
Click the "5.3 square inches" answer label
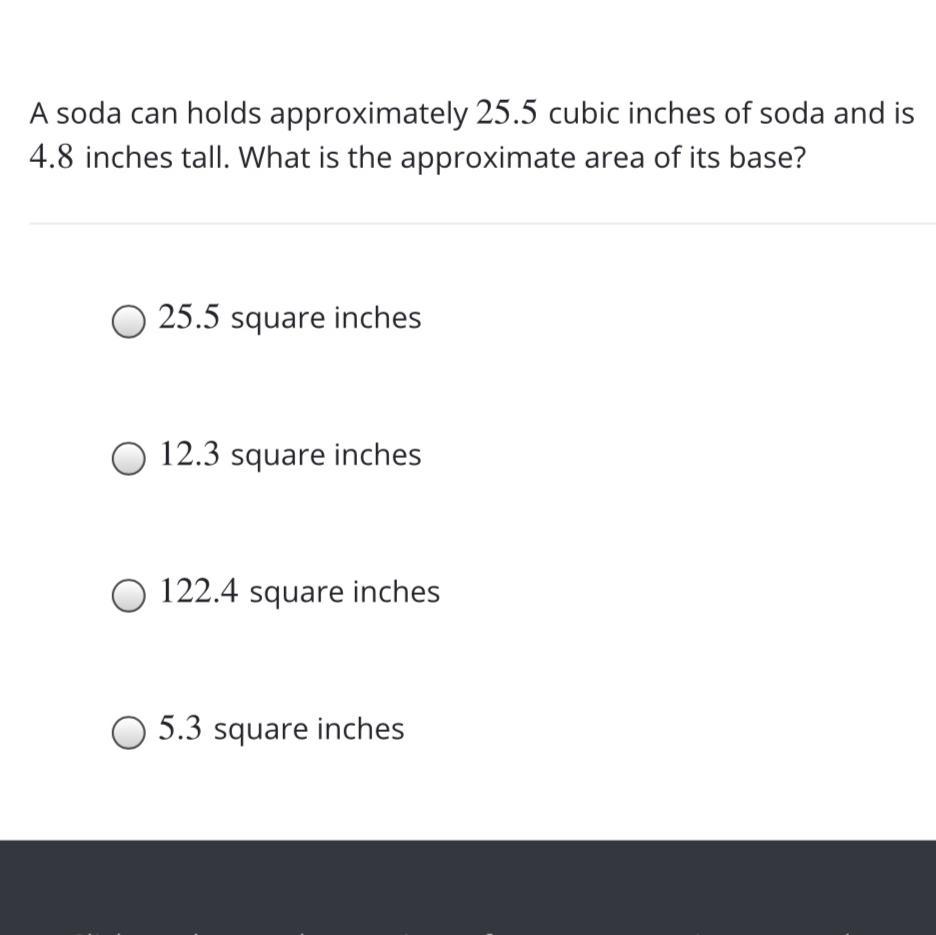coord(281,729)
